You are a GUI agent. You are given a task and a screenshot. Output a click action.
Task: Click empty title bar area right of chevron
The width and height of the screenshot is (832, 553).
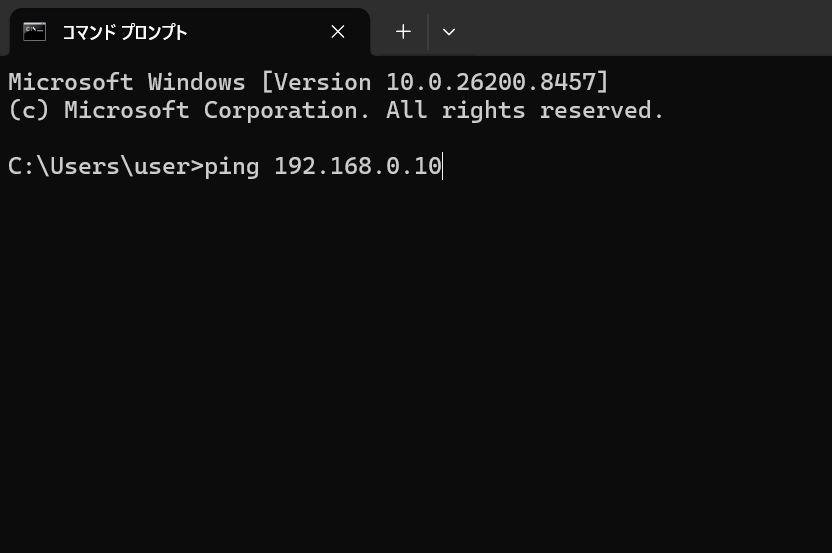tap(647, 28)
